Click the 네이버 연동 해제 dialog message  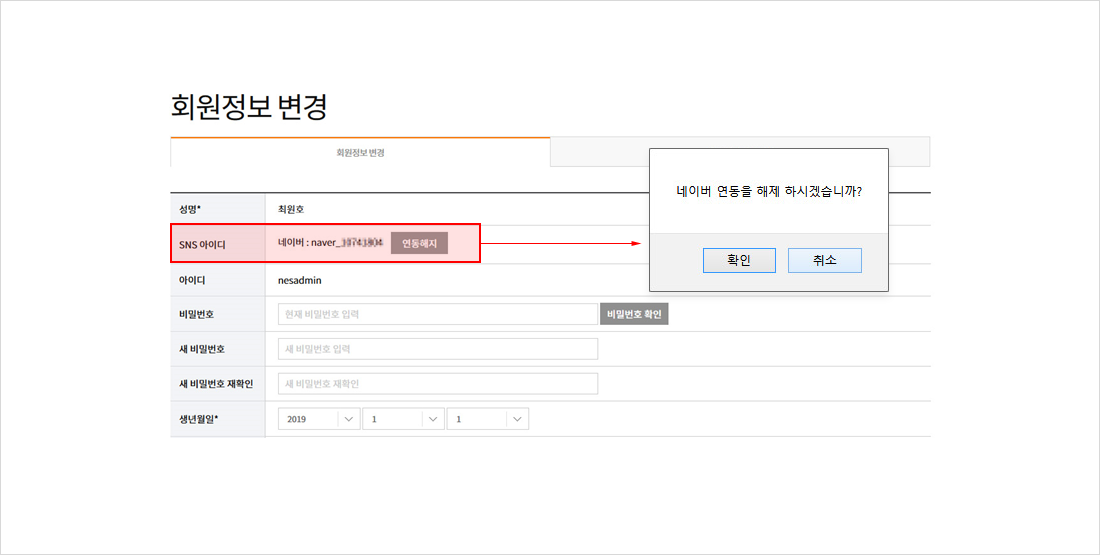(x=768, y=191)
